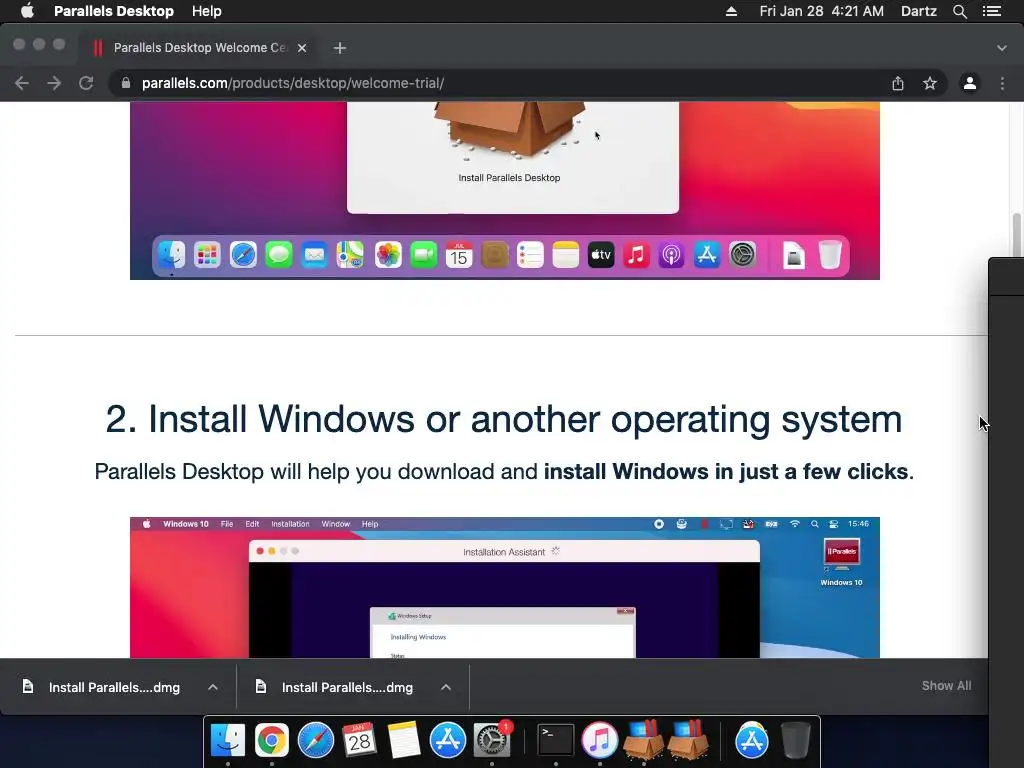This screenshot has height=768, width=1024.
Task: Click the eject icon in menu bar
Action: point(731,11)
